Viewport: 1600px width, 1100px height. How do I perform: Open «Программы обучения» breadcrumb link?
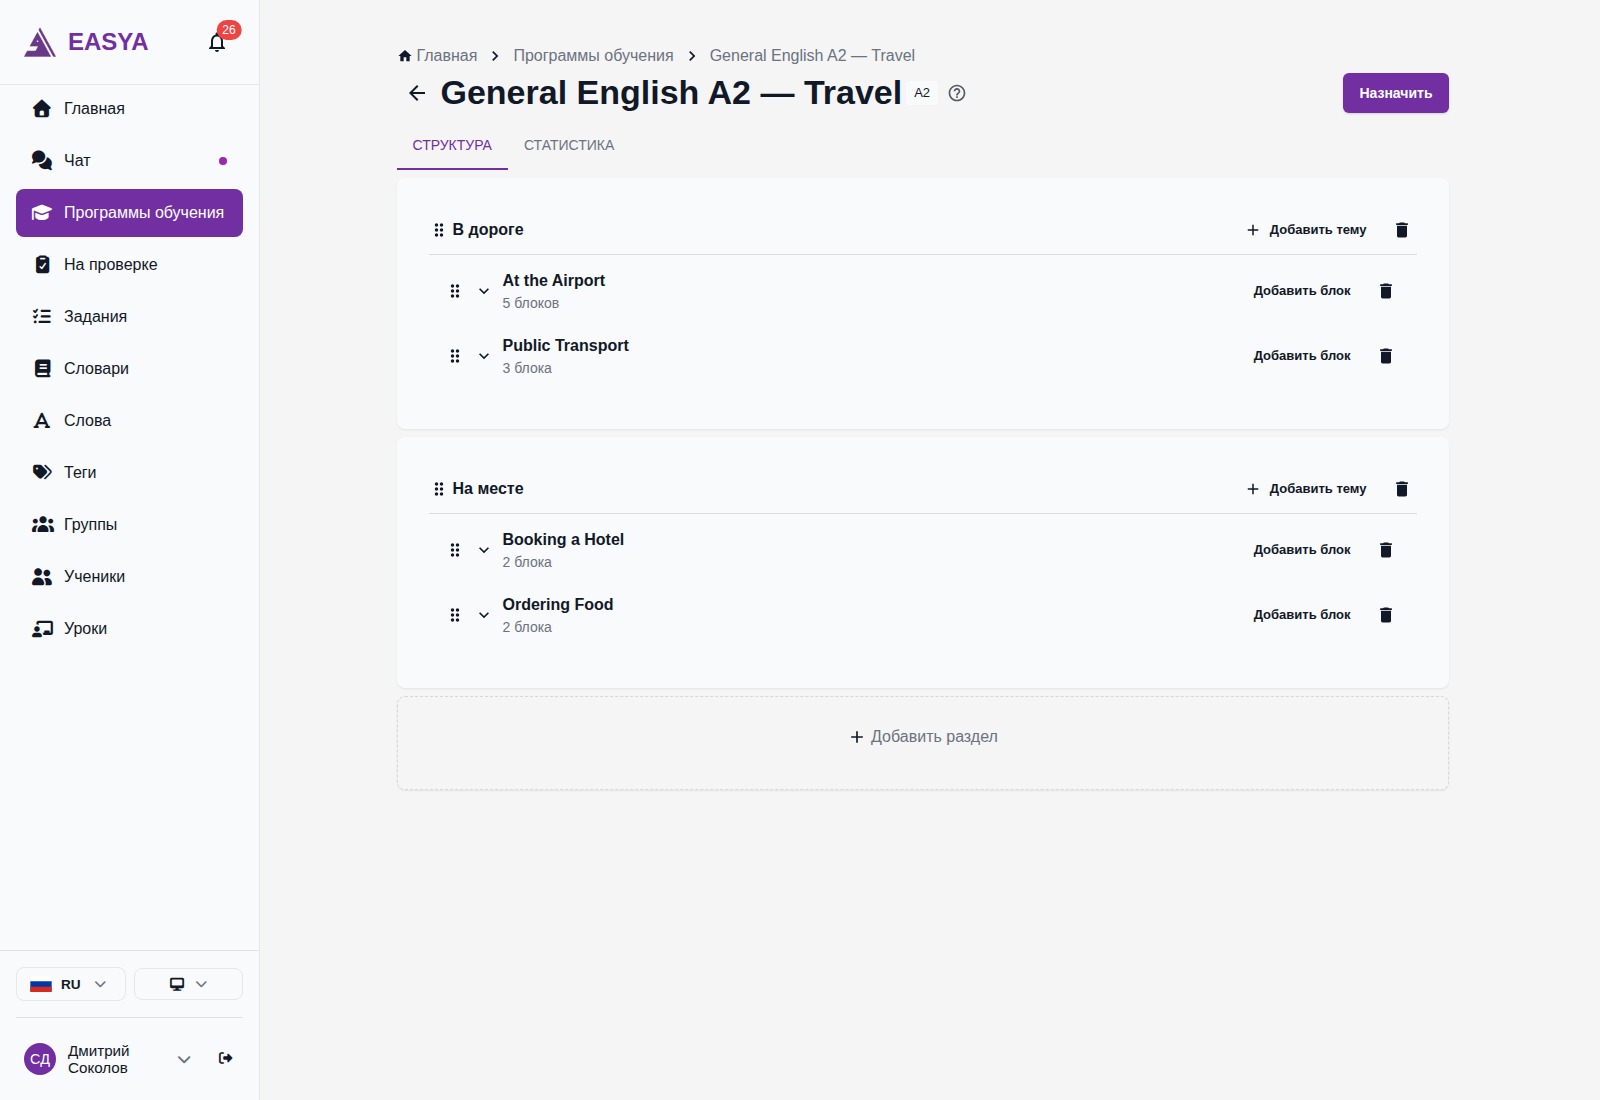pos(593,56)
